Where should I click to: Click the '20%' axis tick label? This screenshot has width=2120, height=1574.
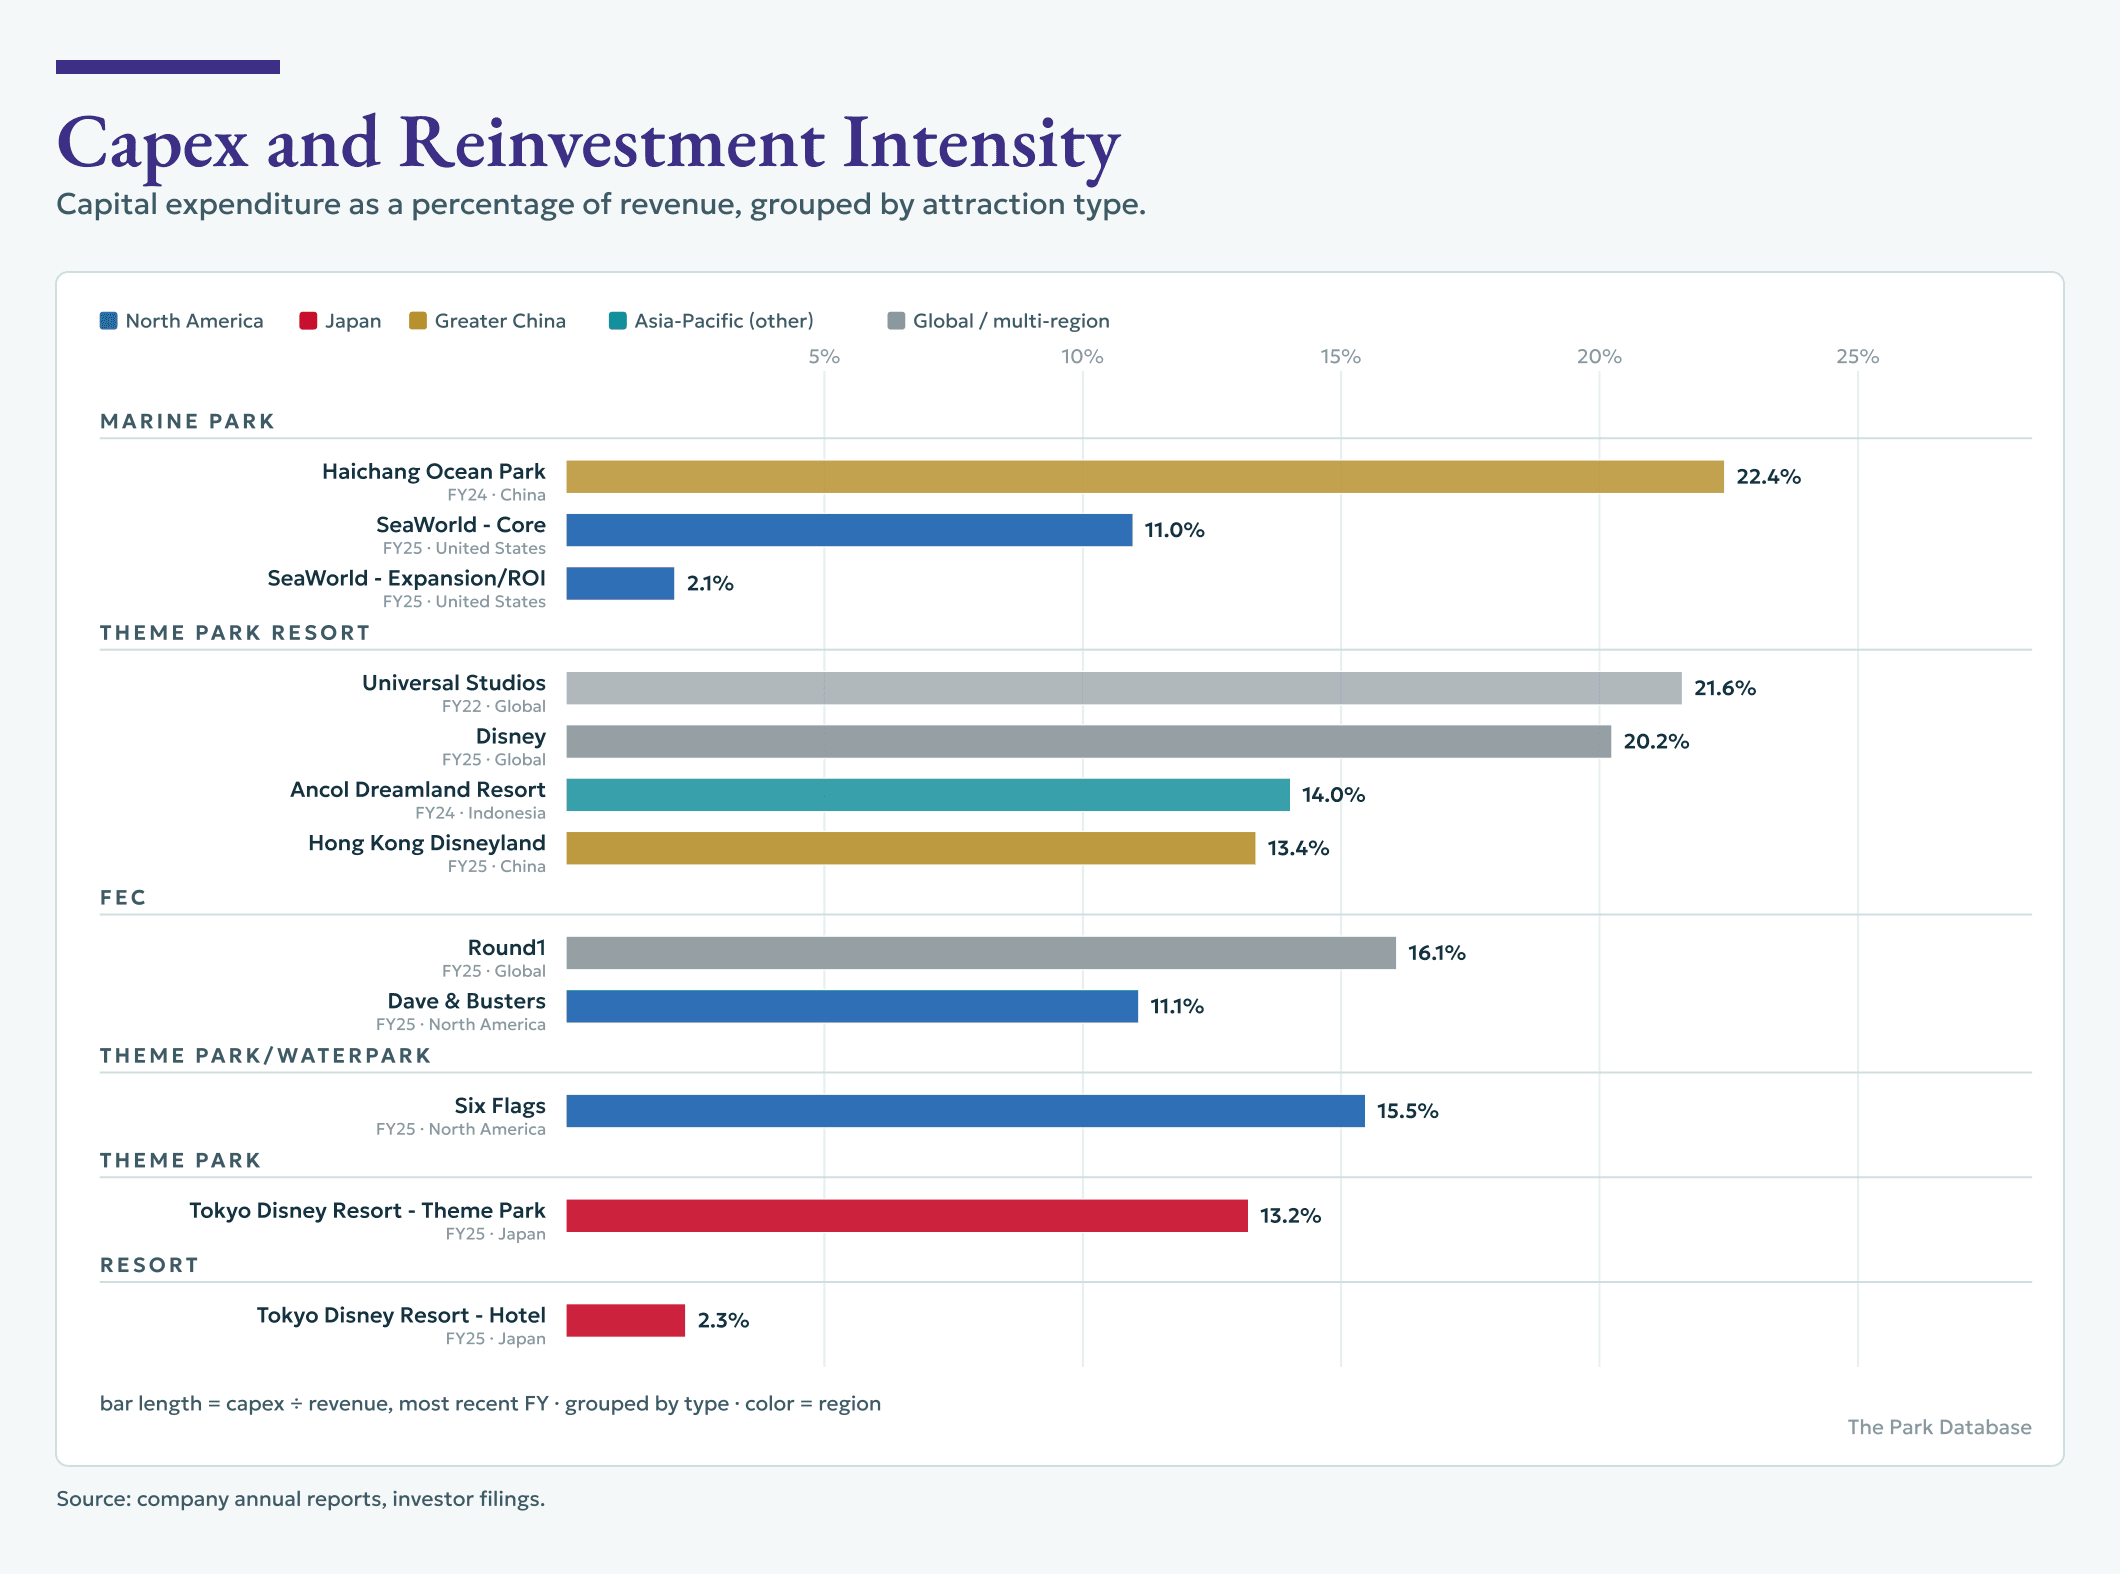[1599, 357]
